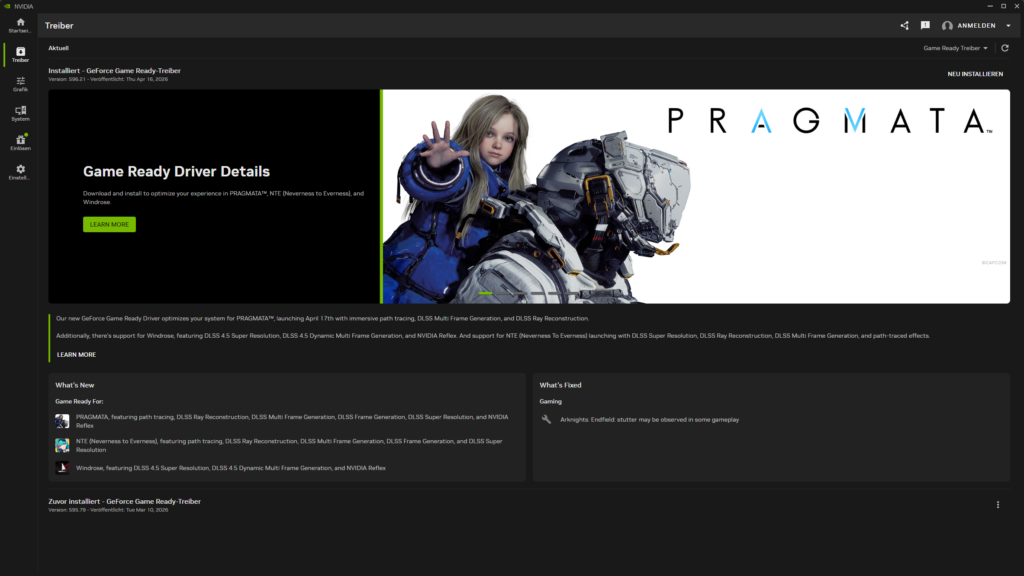The width and height of the screenshot is (1024, 576).
Task: Click the 'What's Fixed' heading
Action: [560, 385]
